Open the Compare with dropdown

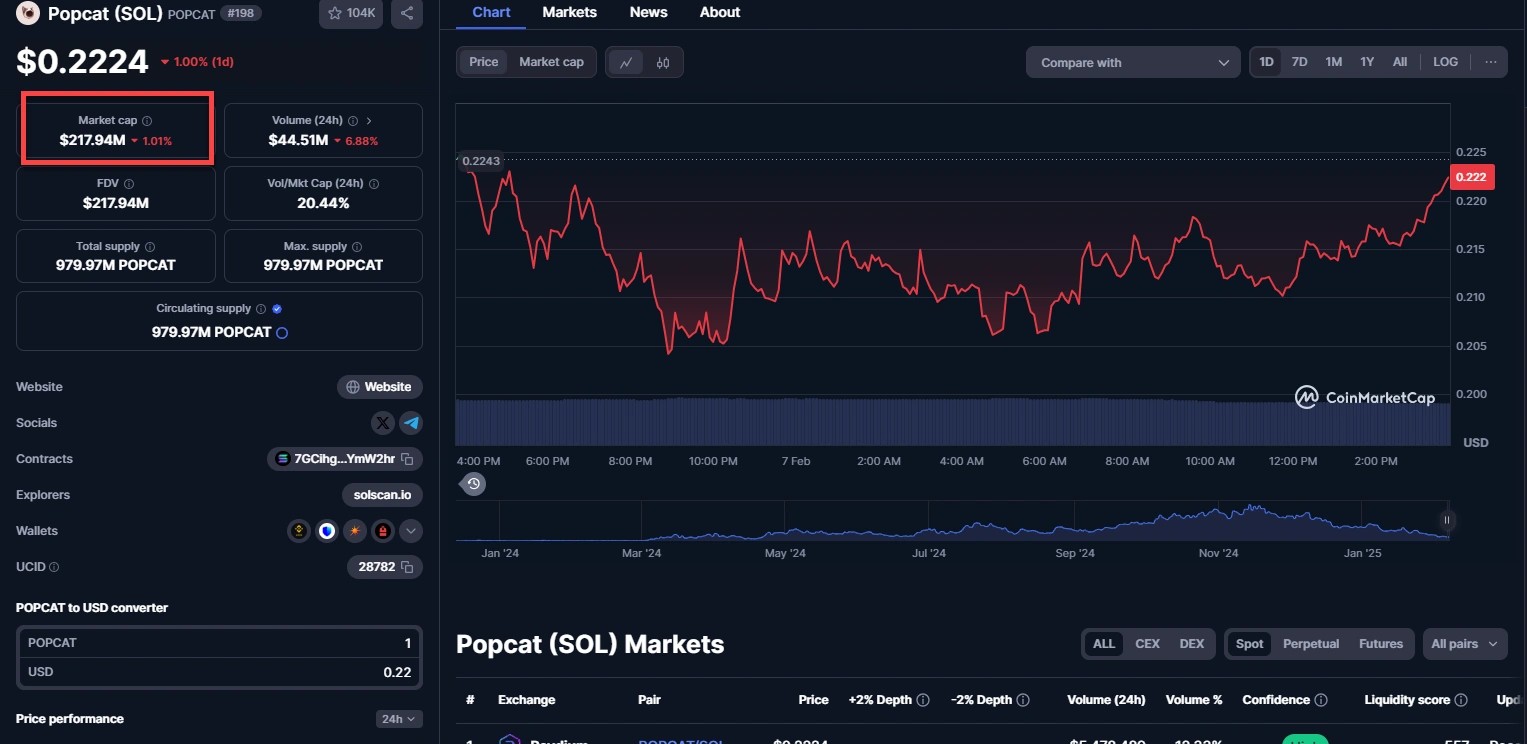(1133, 62)
